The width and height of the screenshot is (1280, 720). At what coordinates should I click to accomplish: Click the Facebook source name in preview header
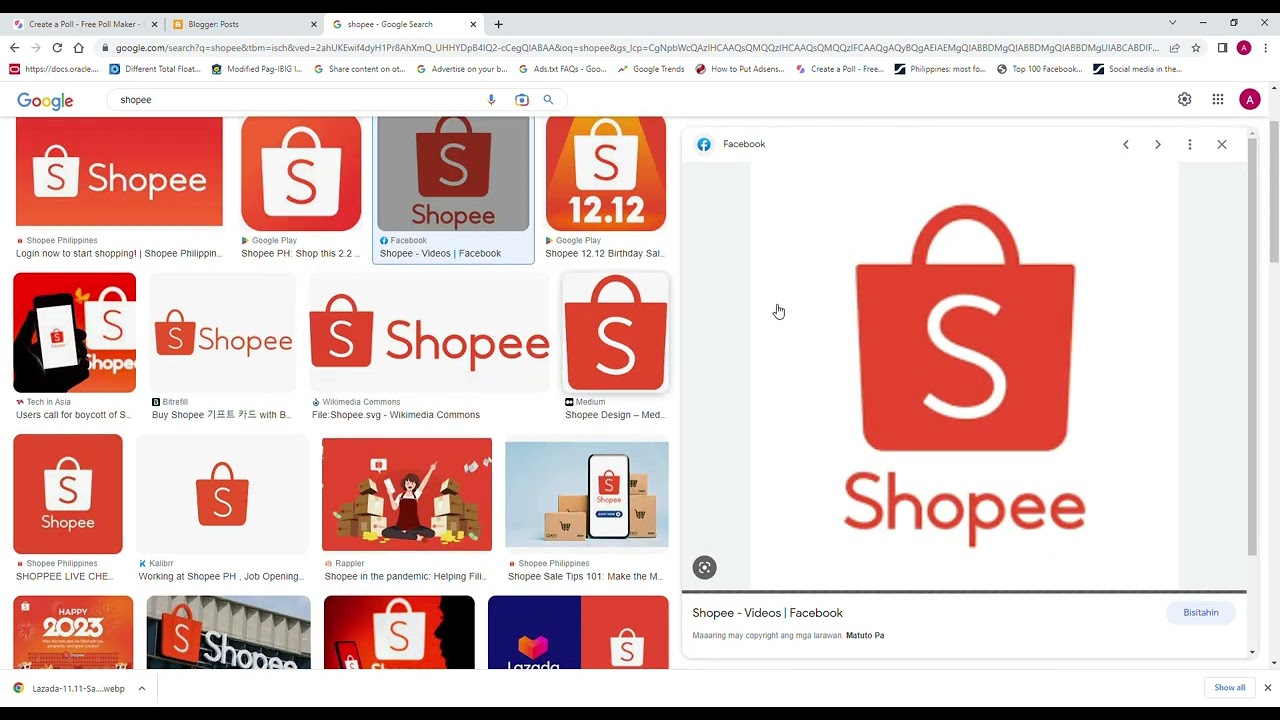744,144
